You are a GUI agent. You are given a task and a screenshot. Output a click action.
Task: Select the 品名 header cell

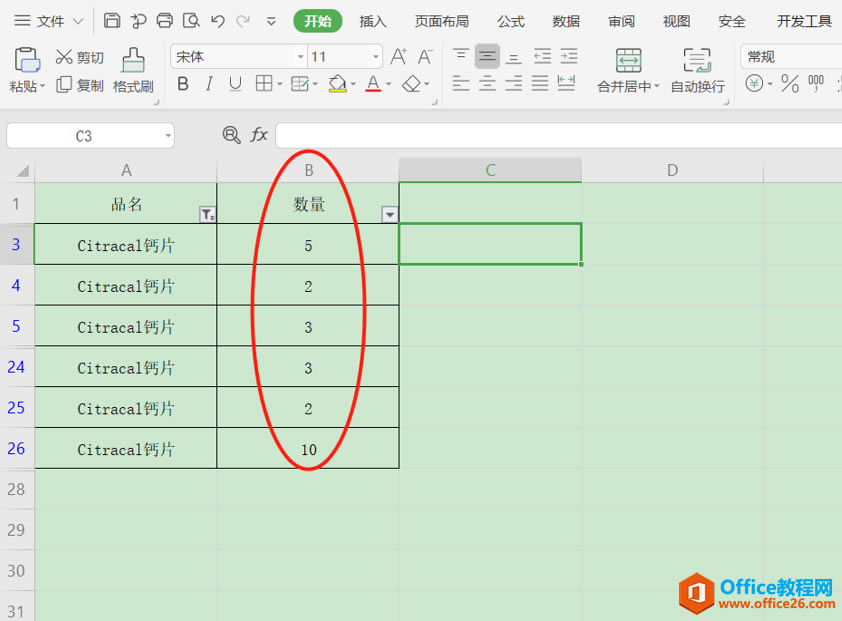pos(126,204)
